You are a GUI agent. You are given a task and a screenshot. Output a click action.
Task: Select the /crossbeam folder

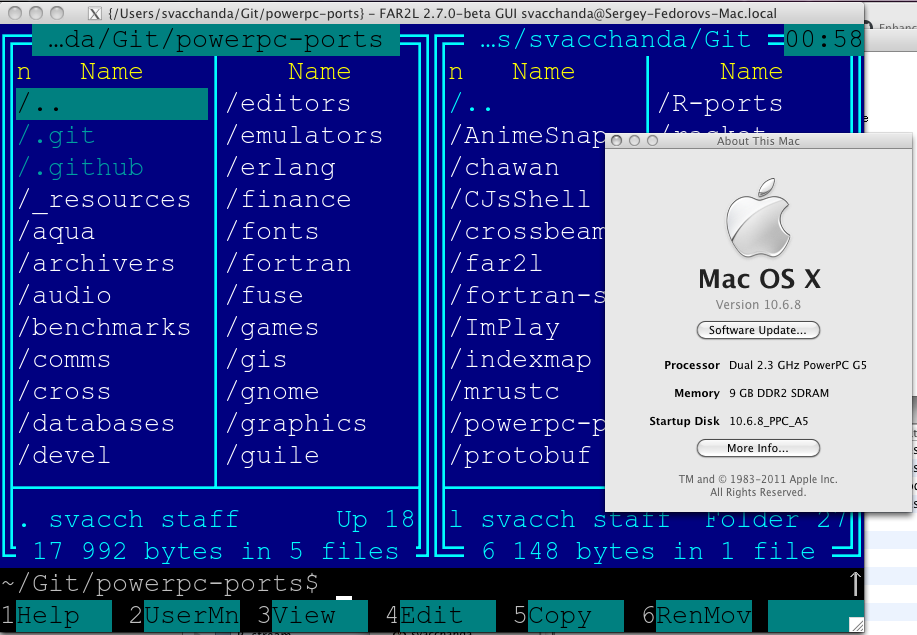pyautogui.click(x=527, y=232)
